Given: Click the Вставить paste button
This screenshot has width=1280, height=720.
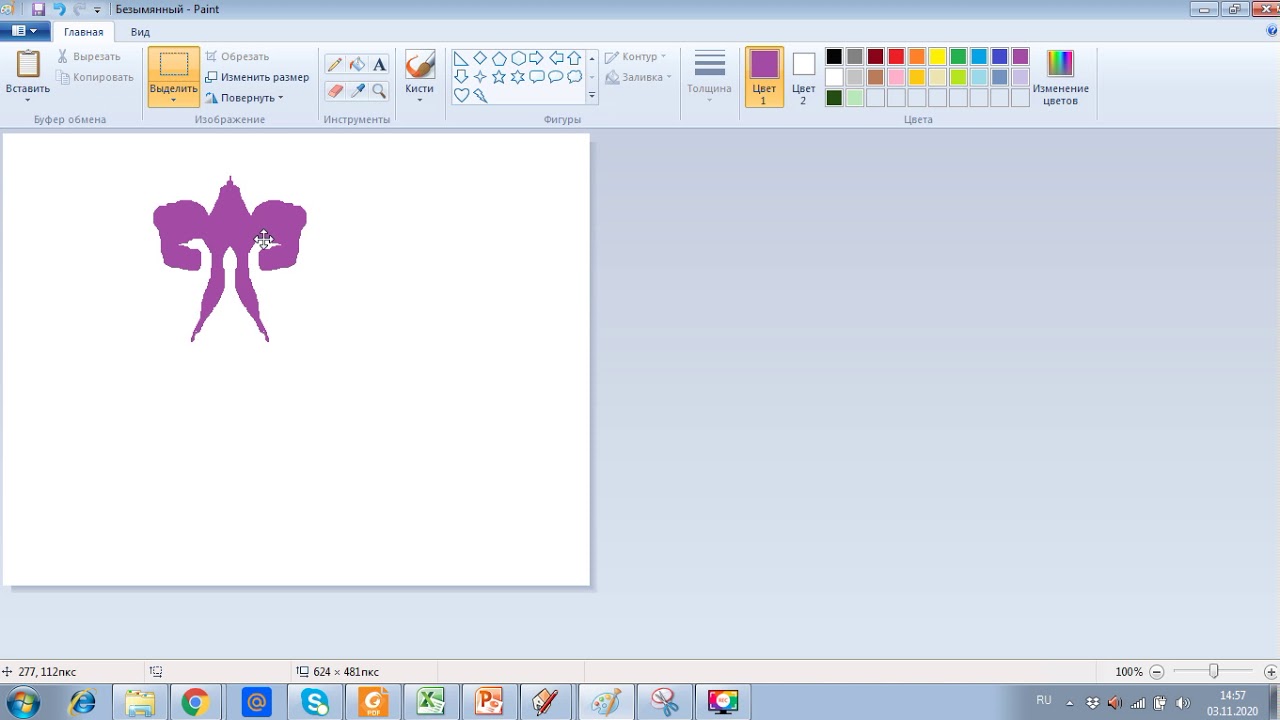Looking at the screenshot, I should point(28,70).
